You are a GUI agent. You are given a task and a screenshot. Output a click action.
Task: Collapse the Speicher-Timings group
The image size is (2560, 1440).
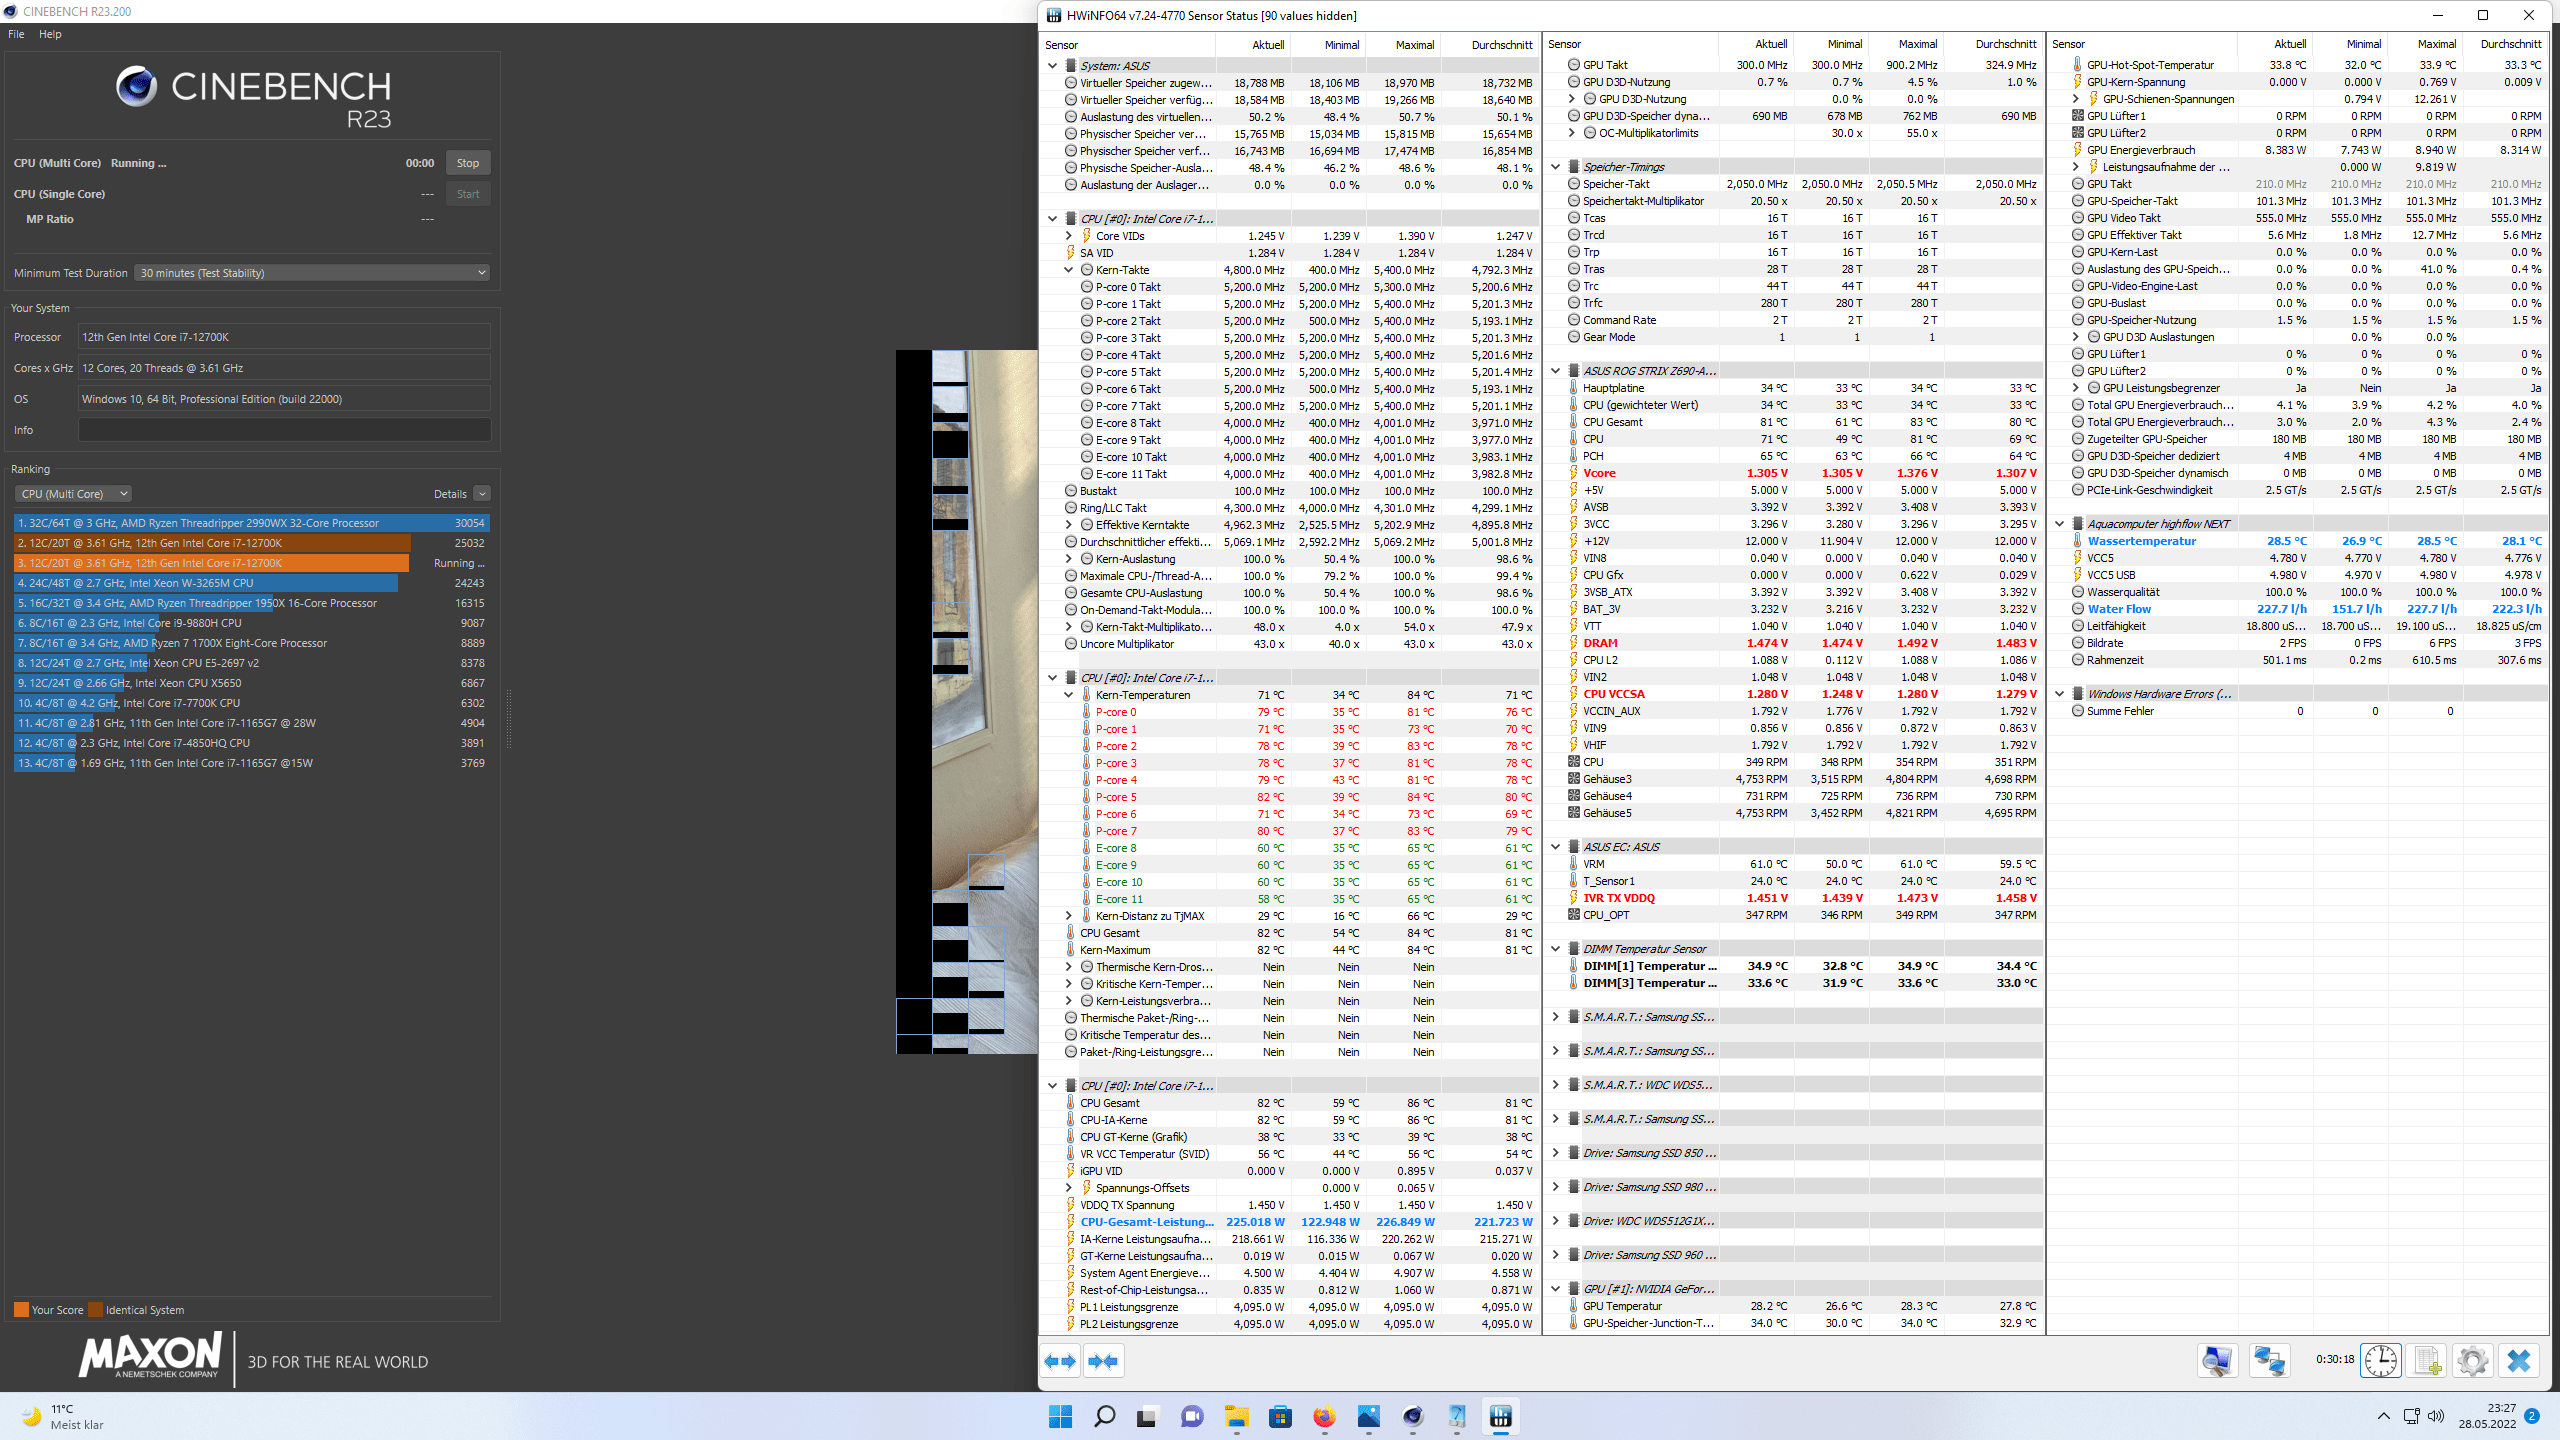[1555, 167]
